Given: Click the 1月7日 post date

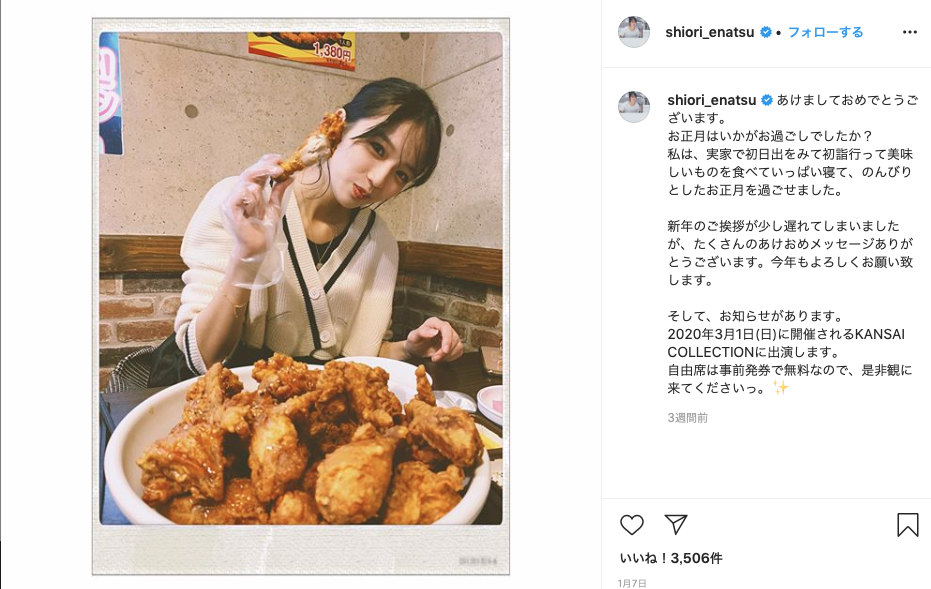Looking at the screenshot, I should coord(632,583).
